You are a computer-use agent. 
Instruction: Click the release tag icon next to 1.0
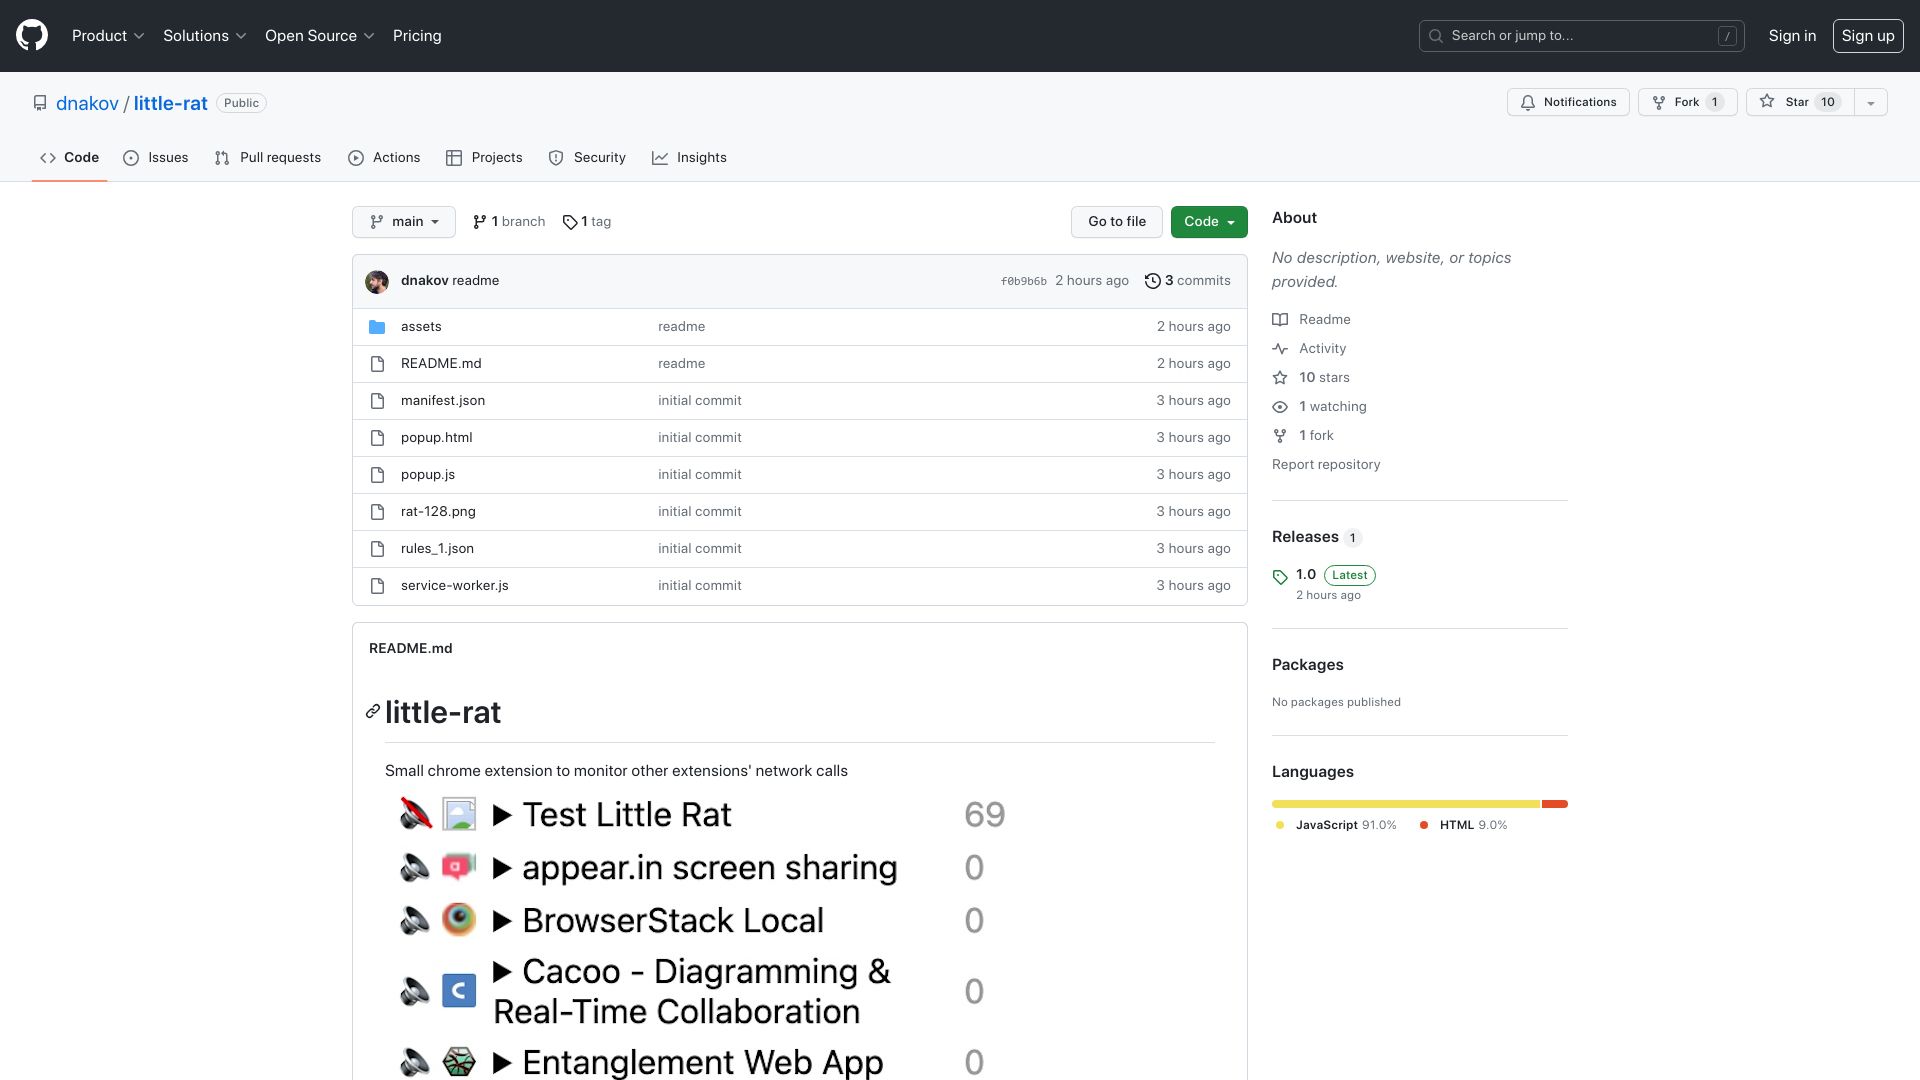[1280, 576]
